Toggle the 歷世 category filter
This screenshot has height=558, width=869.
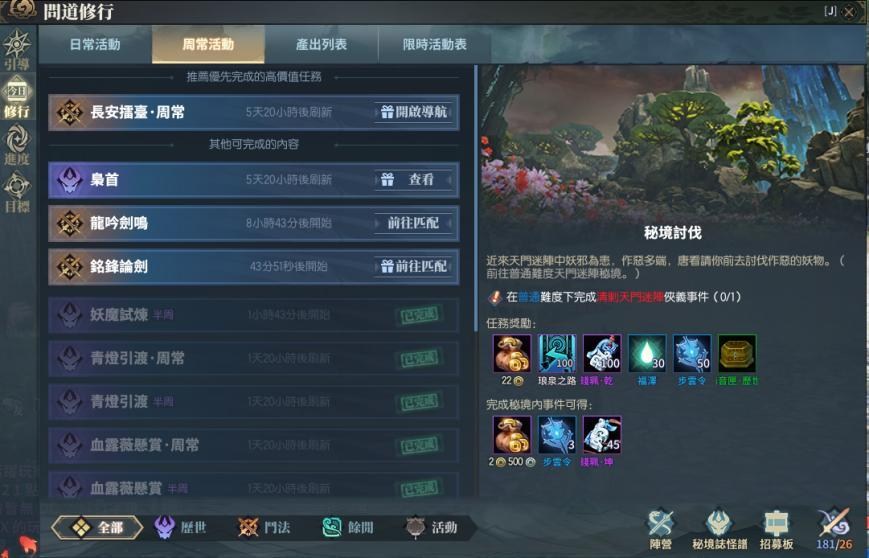tap(180, 528)
